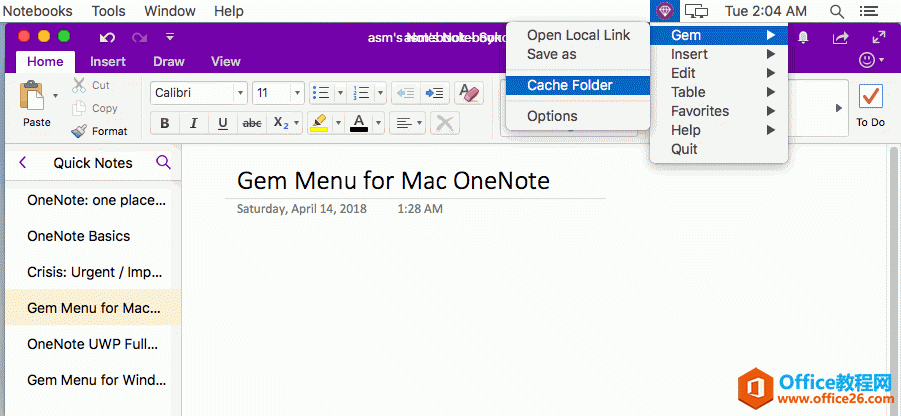Click the smiley feedback icon
The height and width of the screenshot is (416, 901).
pyautogui.click(x=867, y=60)
